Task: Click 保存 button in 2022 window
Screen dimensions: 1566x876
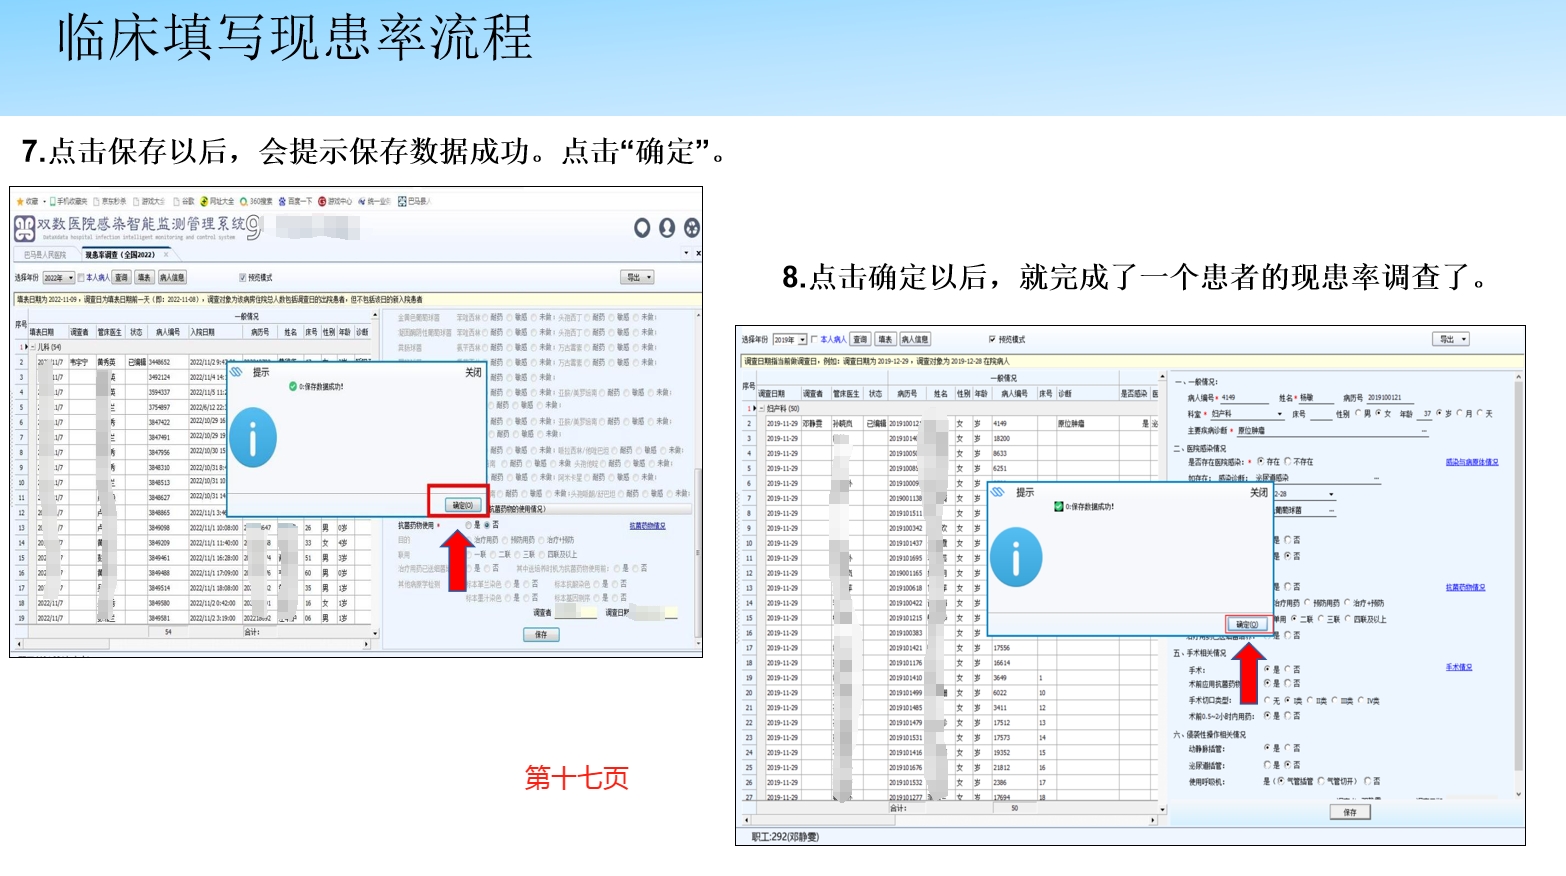Action: [x=541, y=635]
